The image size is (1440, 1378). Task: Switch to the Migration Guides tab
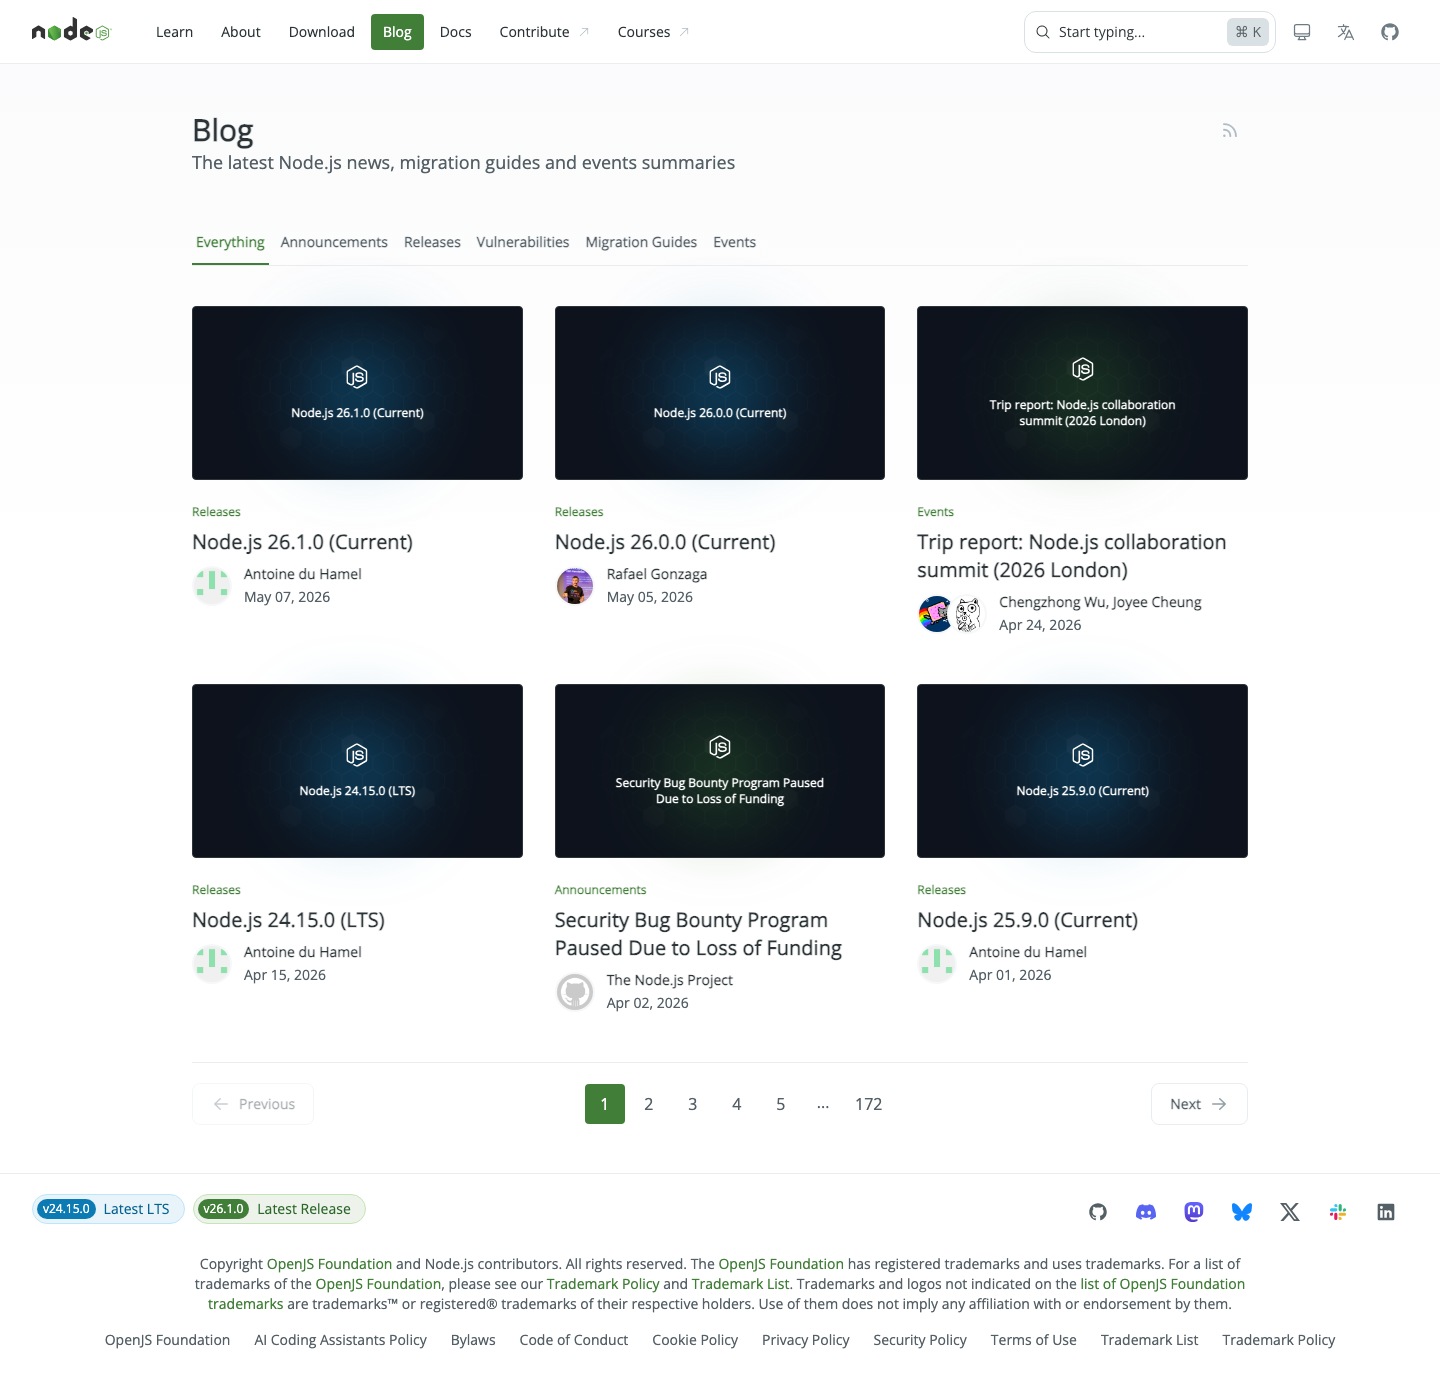(641, 242)
